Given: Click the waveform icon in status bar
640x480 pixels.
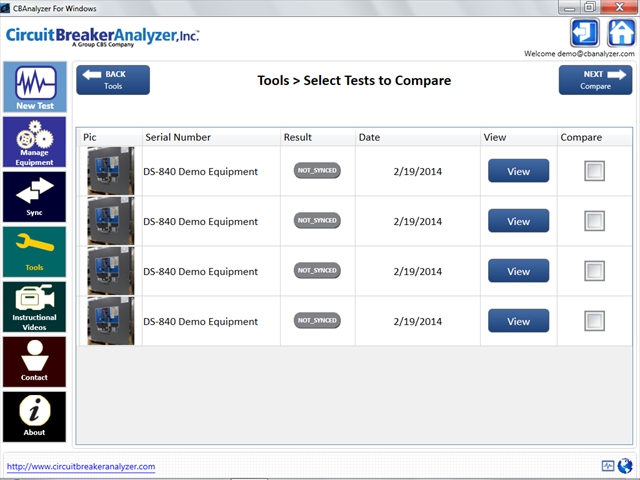Looking at the screenshot, I should [x=608, y=466].
